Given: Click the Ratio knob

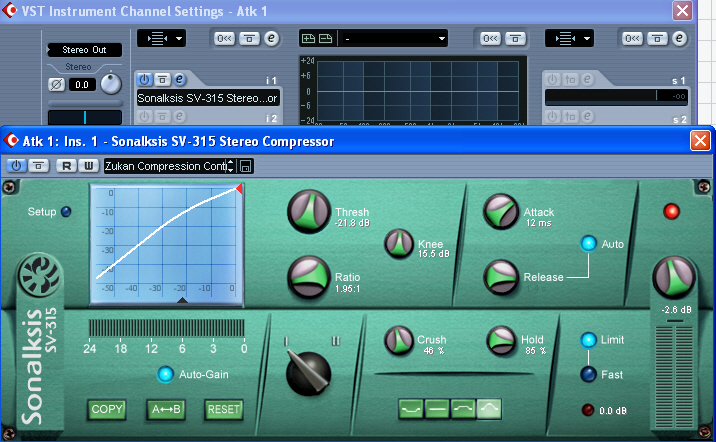Looking at the screenshot, I should tap(309, 277).
